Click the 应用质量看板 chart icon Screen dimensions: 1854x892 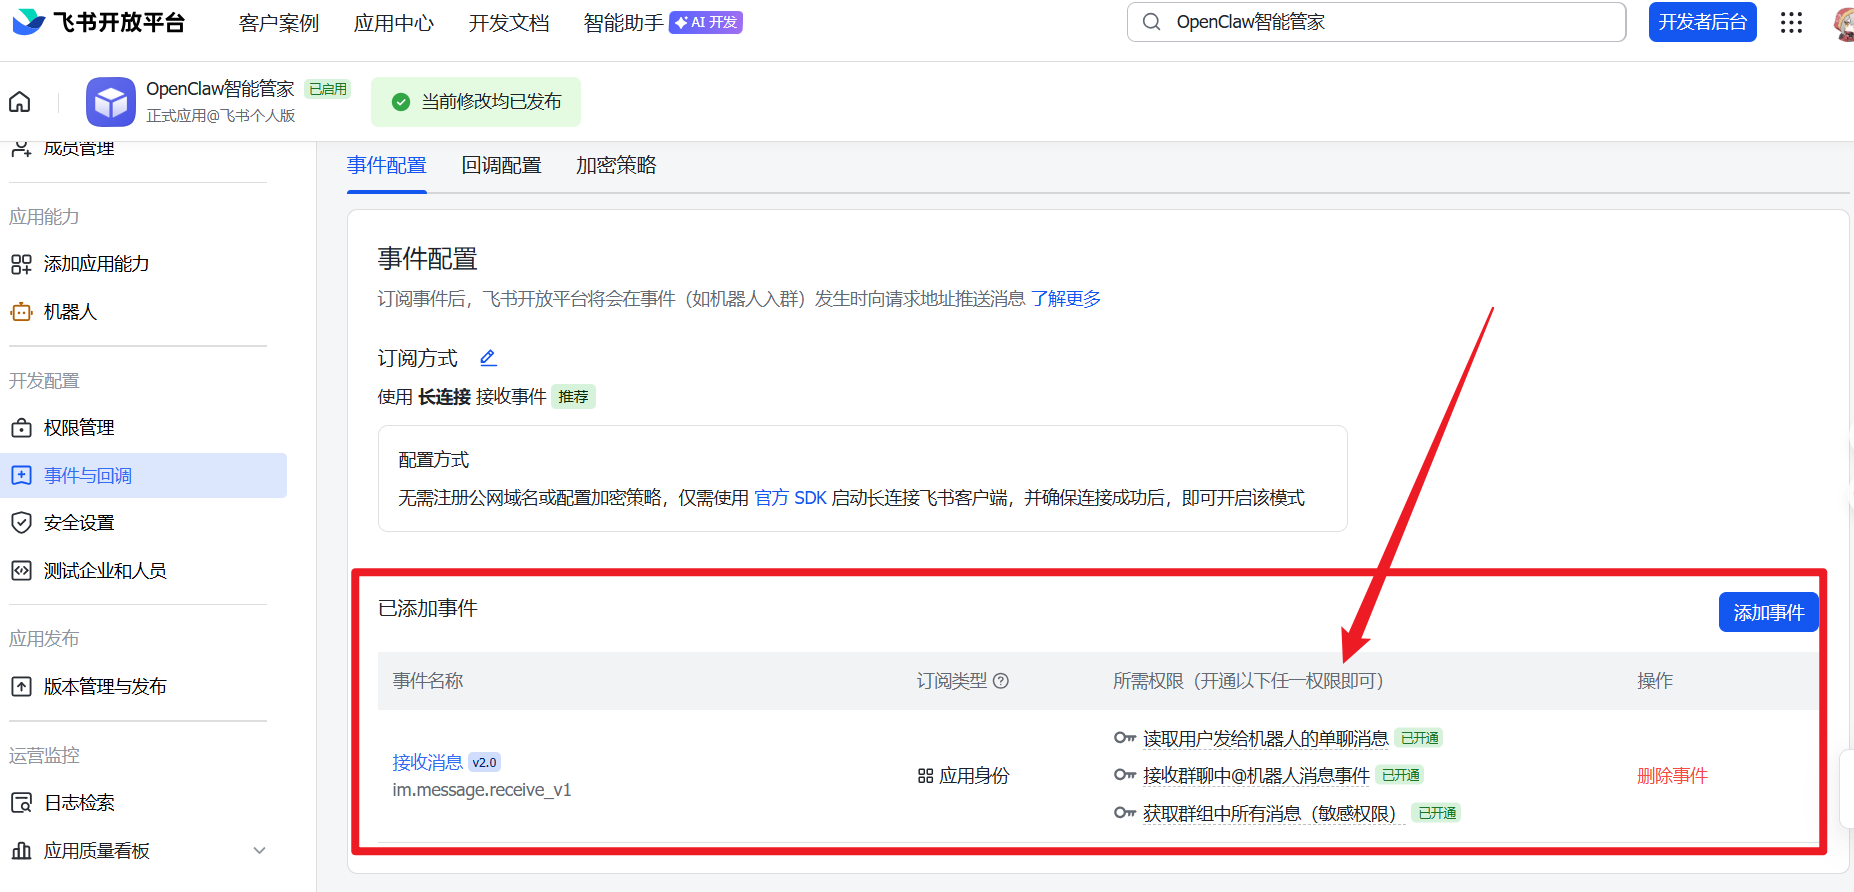click(x=21, y=851)
